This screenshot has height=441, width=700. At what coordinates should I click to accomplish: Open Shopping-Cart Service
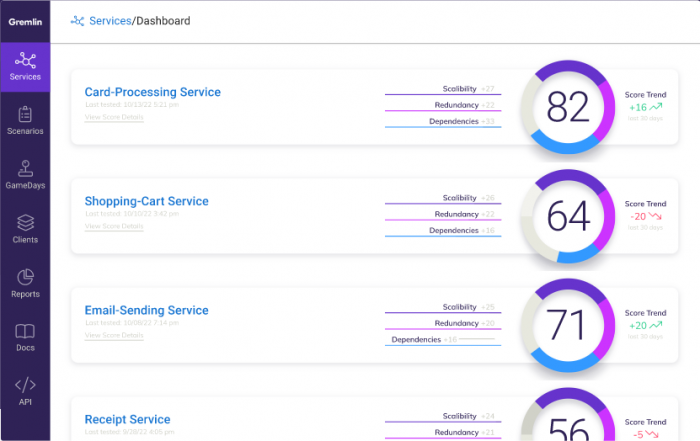pyautogui.click(x=146, y=201)
